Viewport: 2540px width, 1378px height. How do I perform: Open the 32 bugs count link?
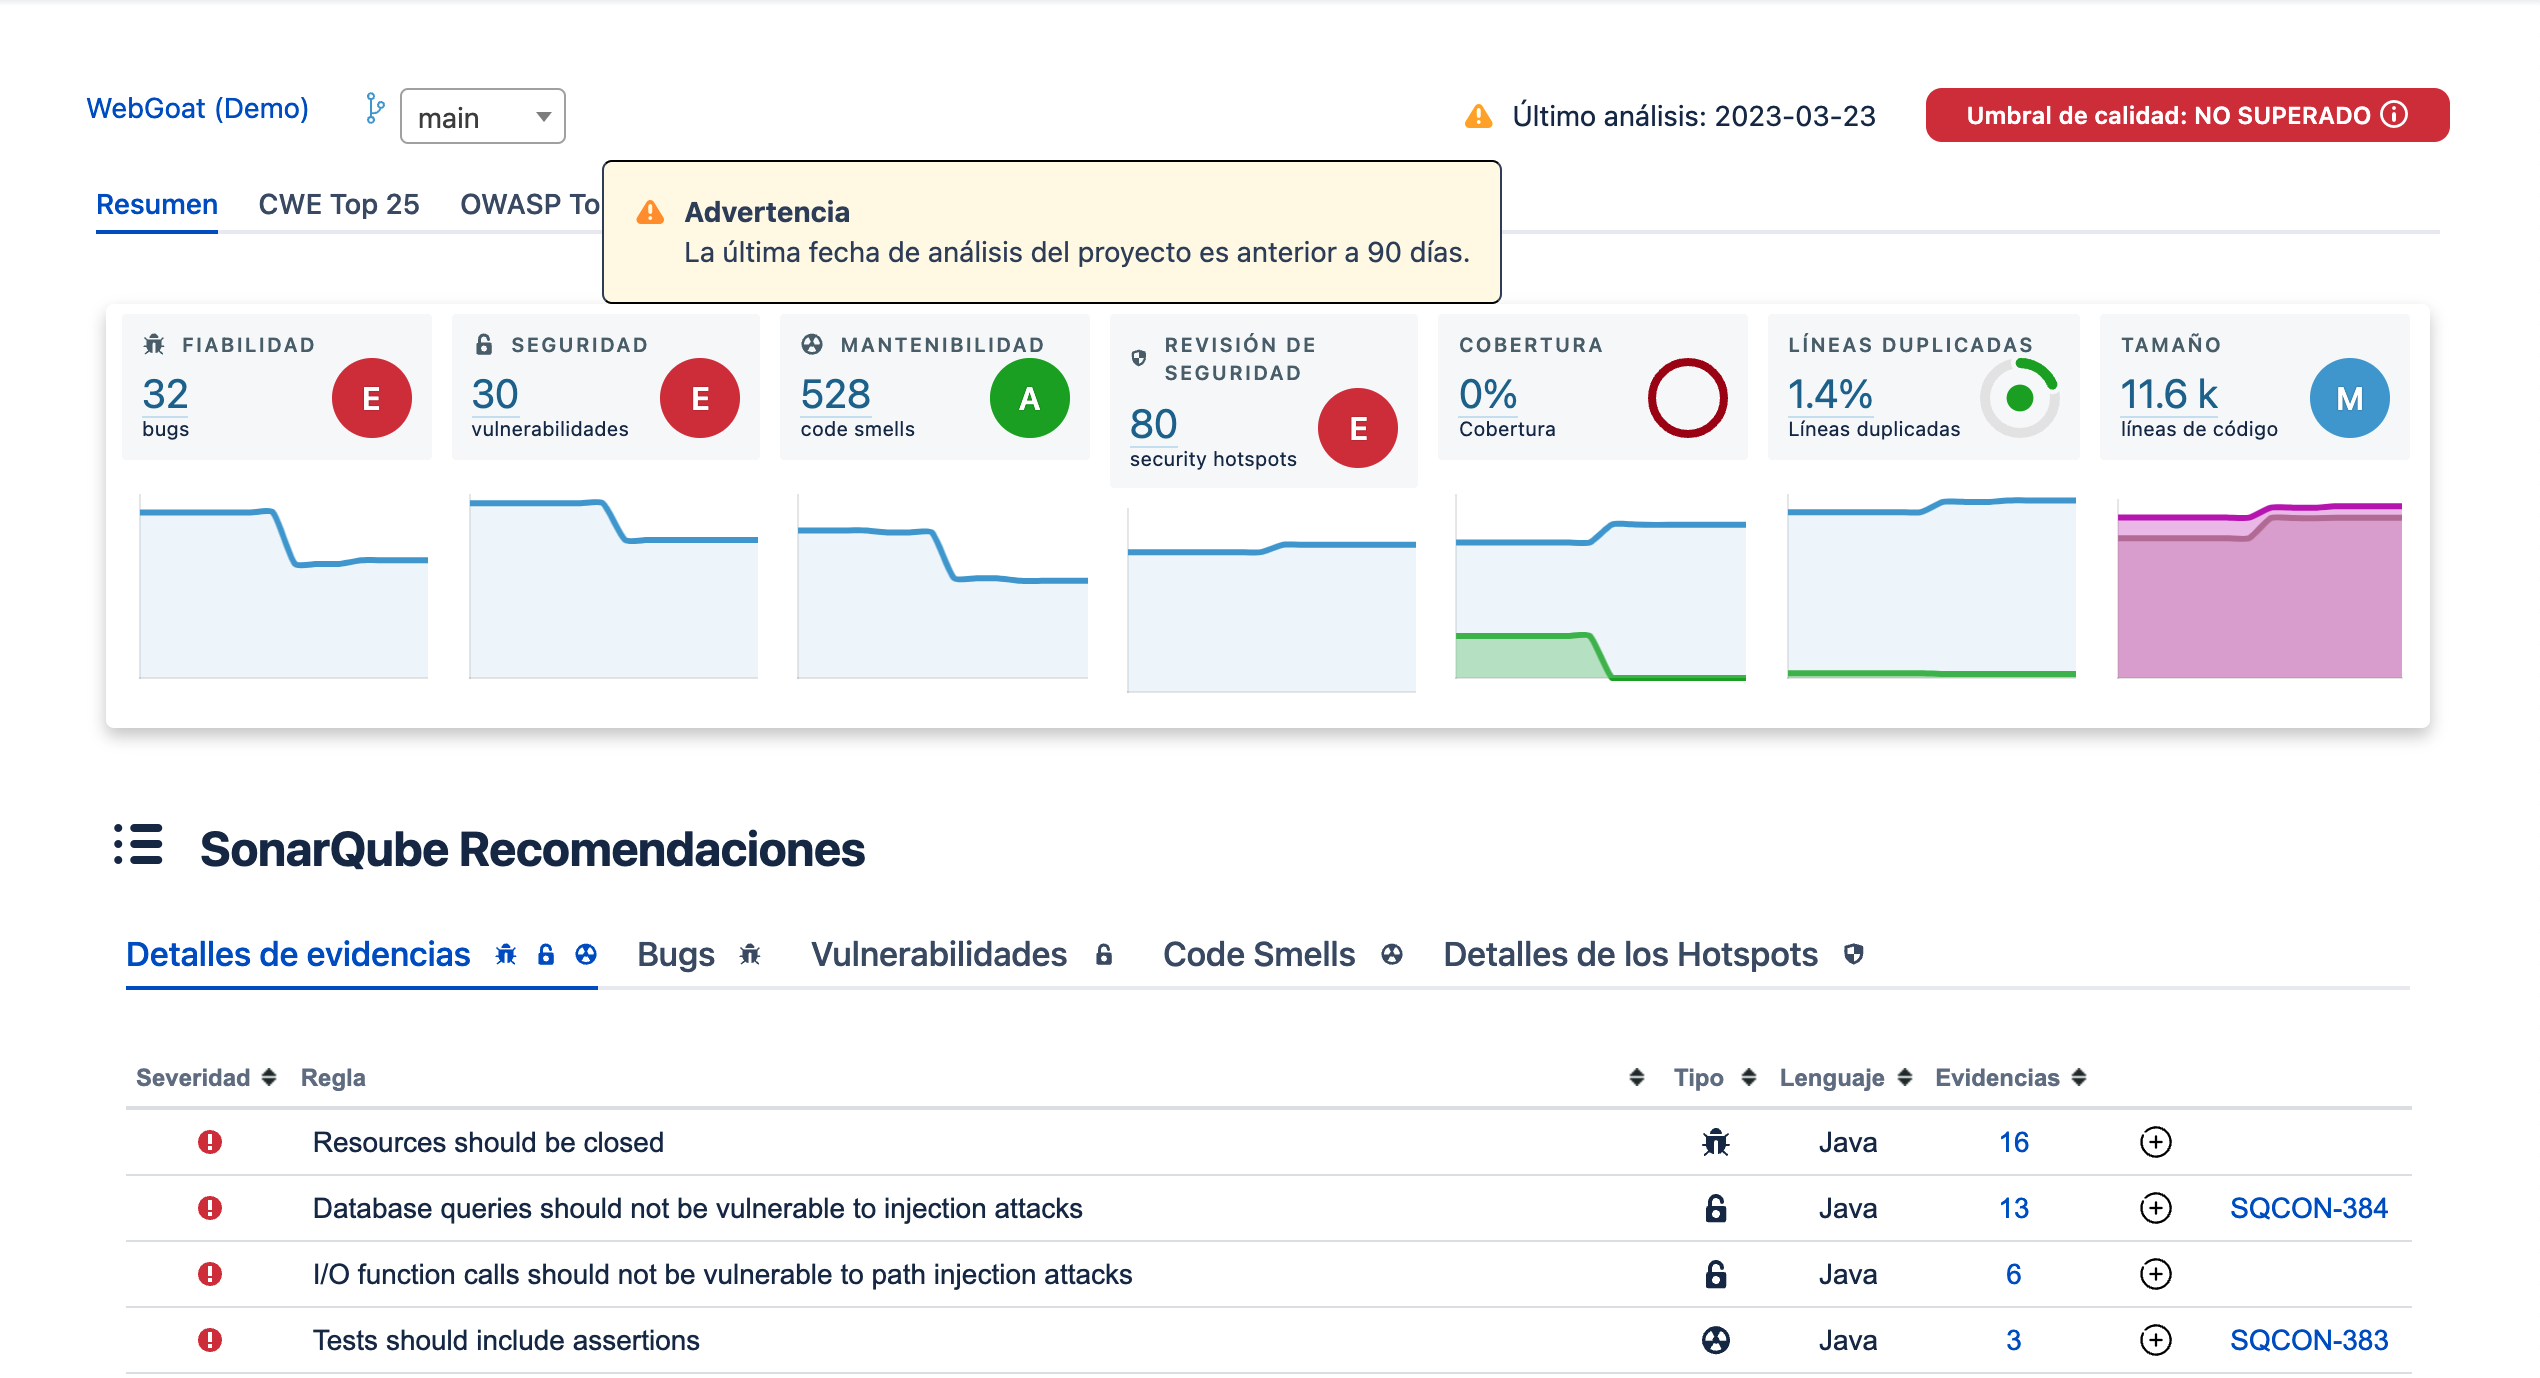click(165, 394)
